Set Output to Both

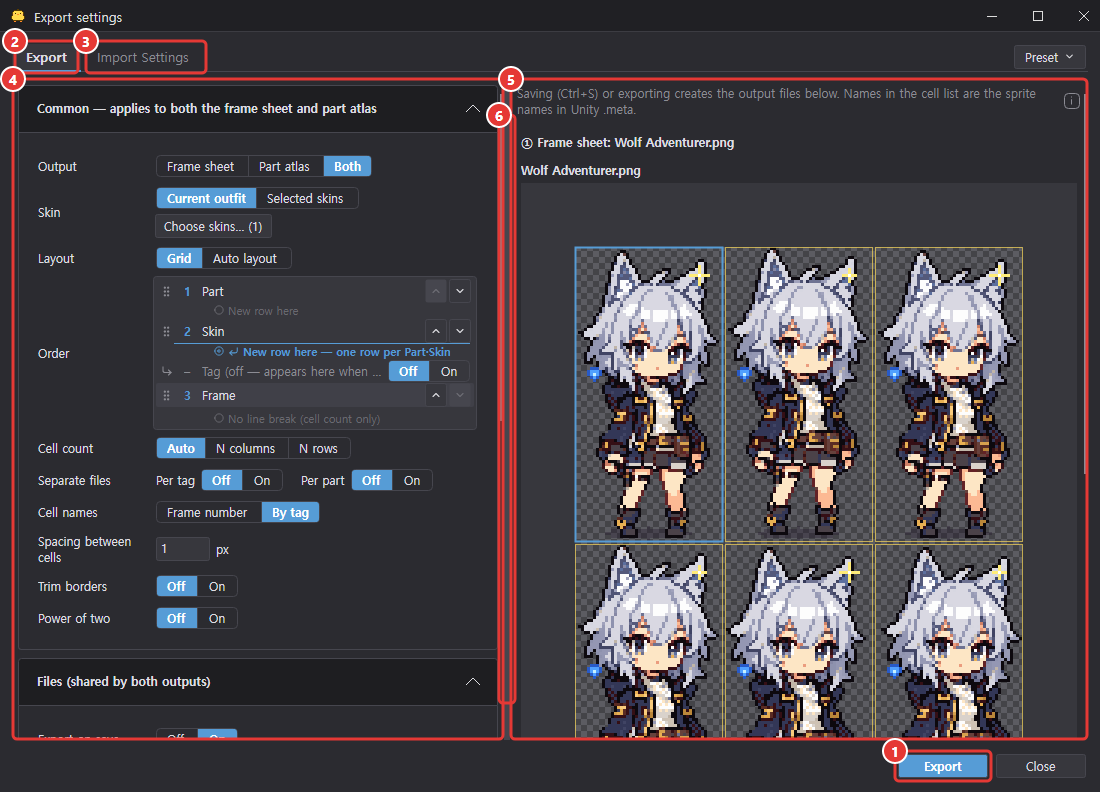(347, 166)
